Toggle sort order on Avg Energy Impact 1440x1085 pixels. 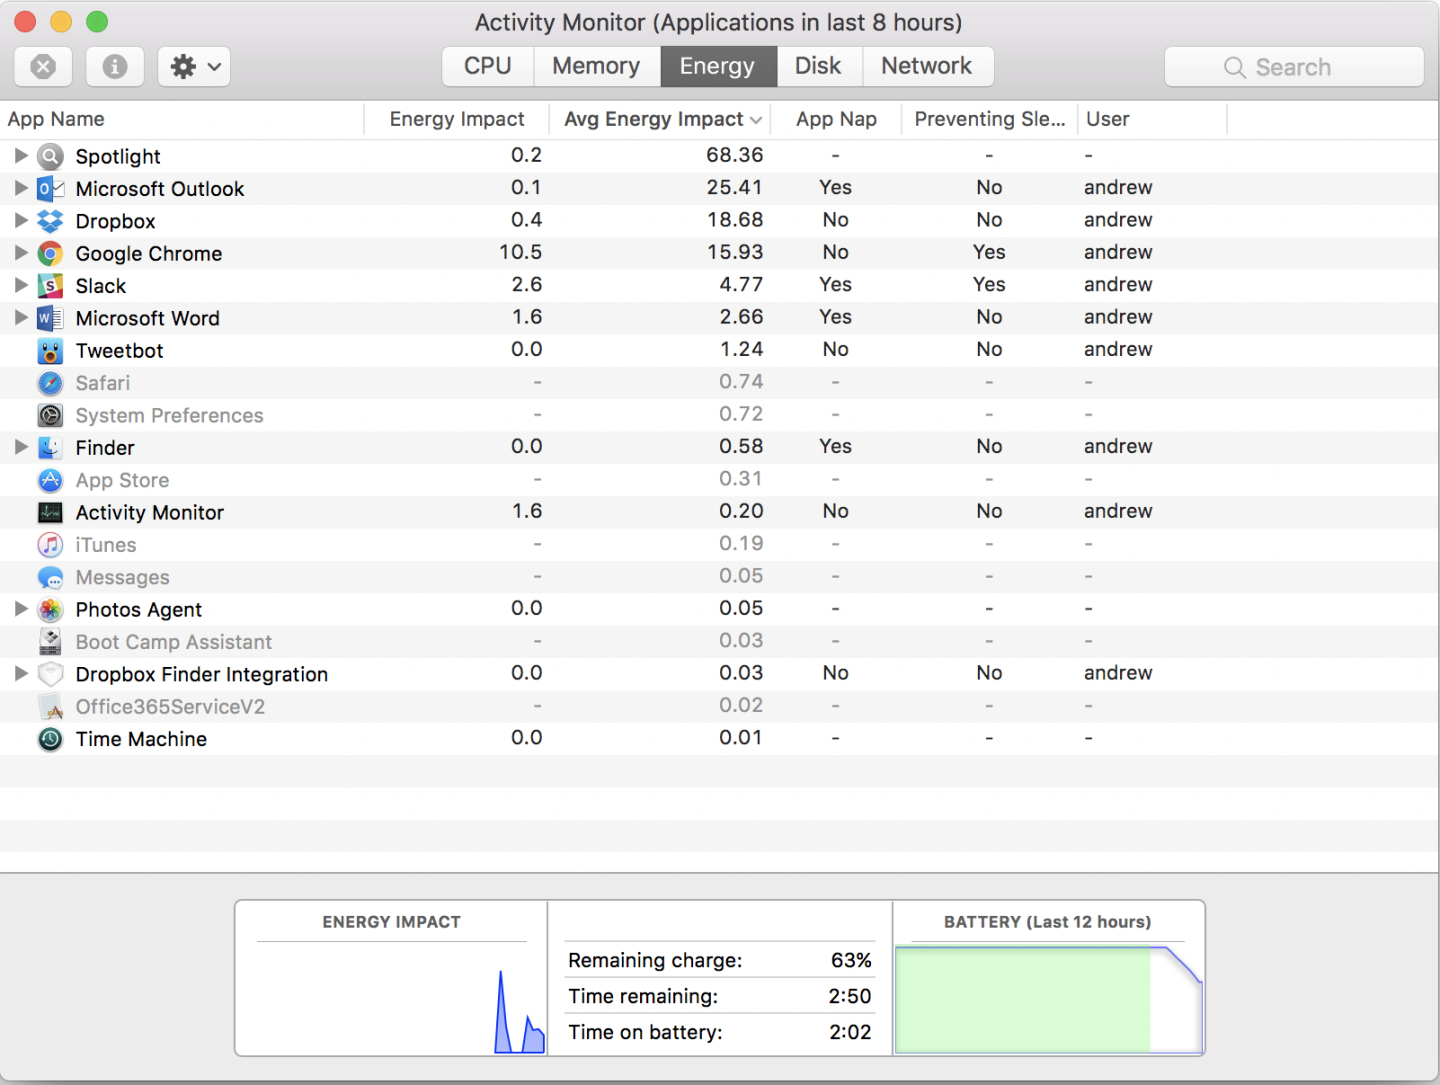coord(655,119)
